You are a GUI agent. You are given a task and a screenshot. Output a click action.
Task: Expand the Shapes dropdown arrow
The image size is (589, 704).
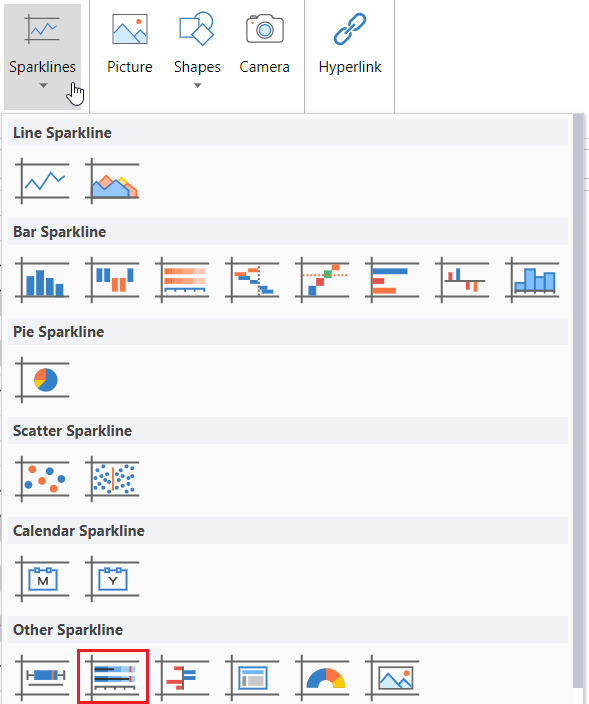click(198, 85)
